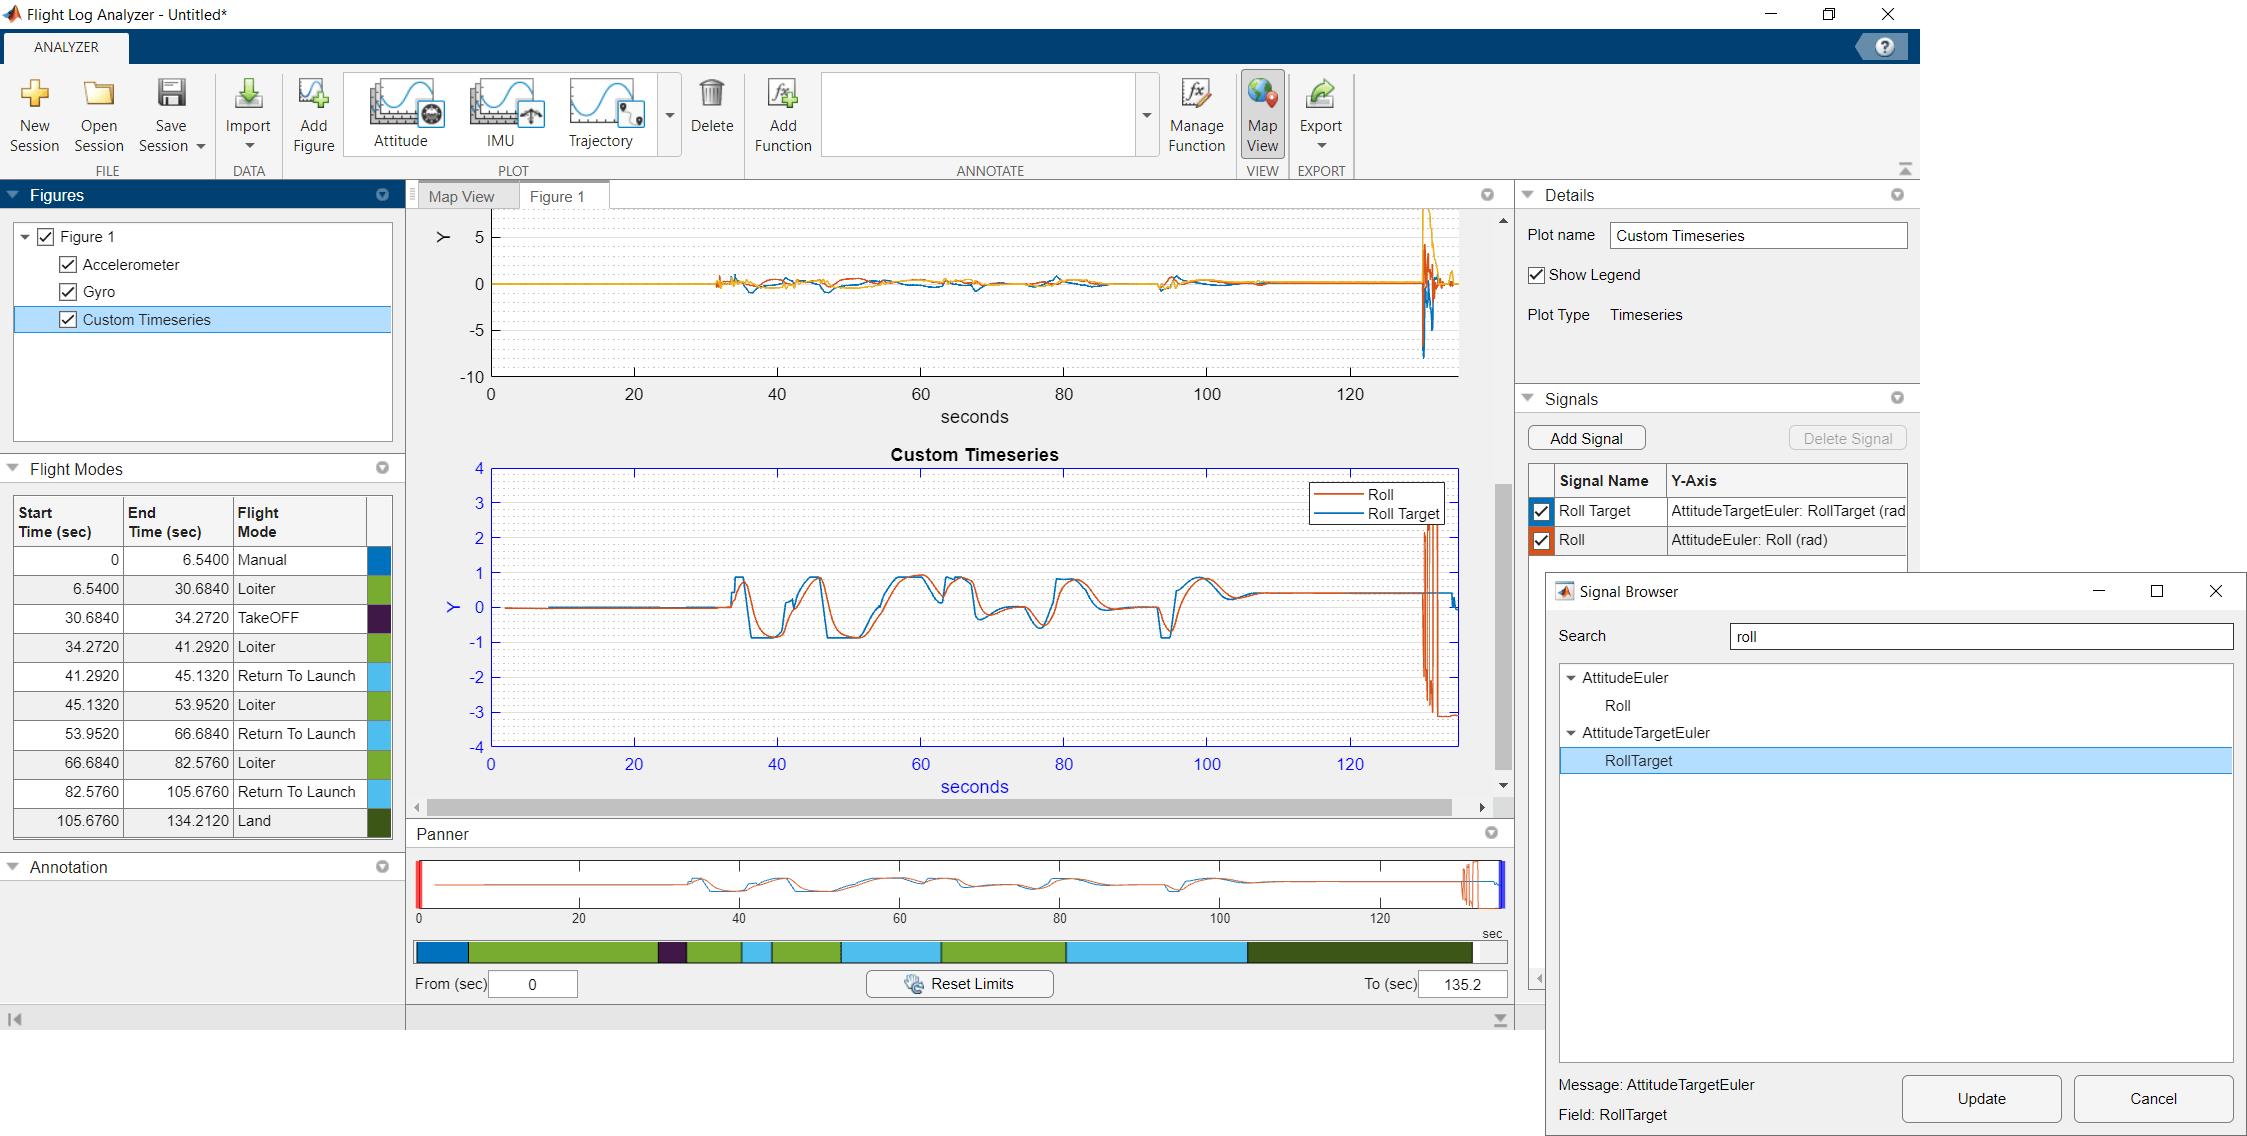This screenshot has height=1136, width=2247.
Task: Open the Attitude plot gallery item
Action: click(x=402, y=112)
